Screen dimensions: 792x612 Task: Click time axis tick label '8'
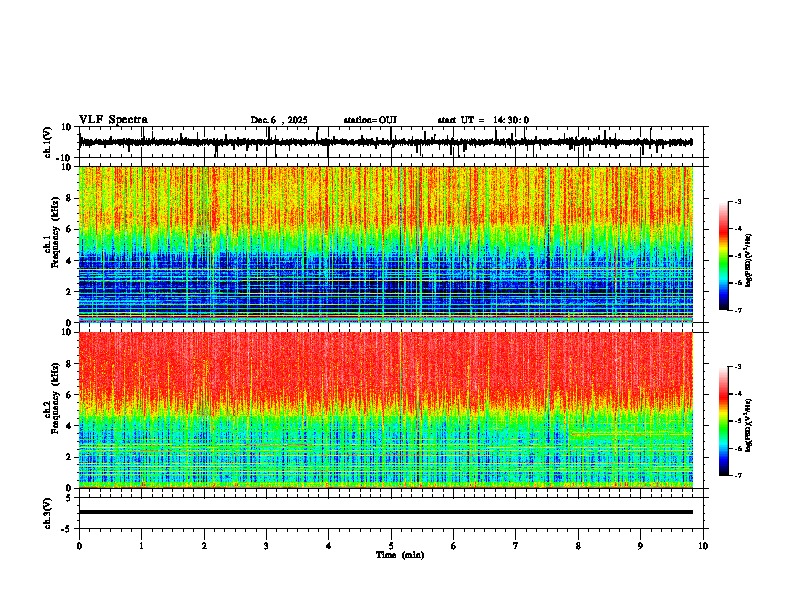pos(578,546)
